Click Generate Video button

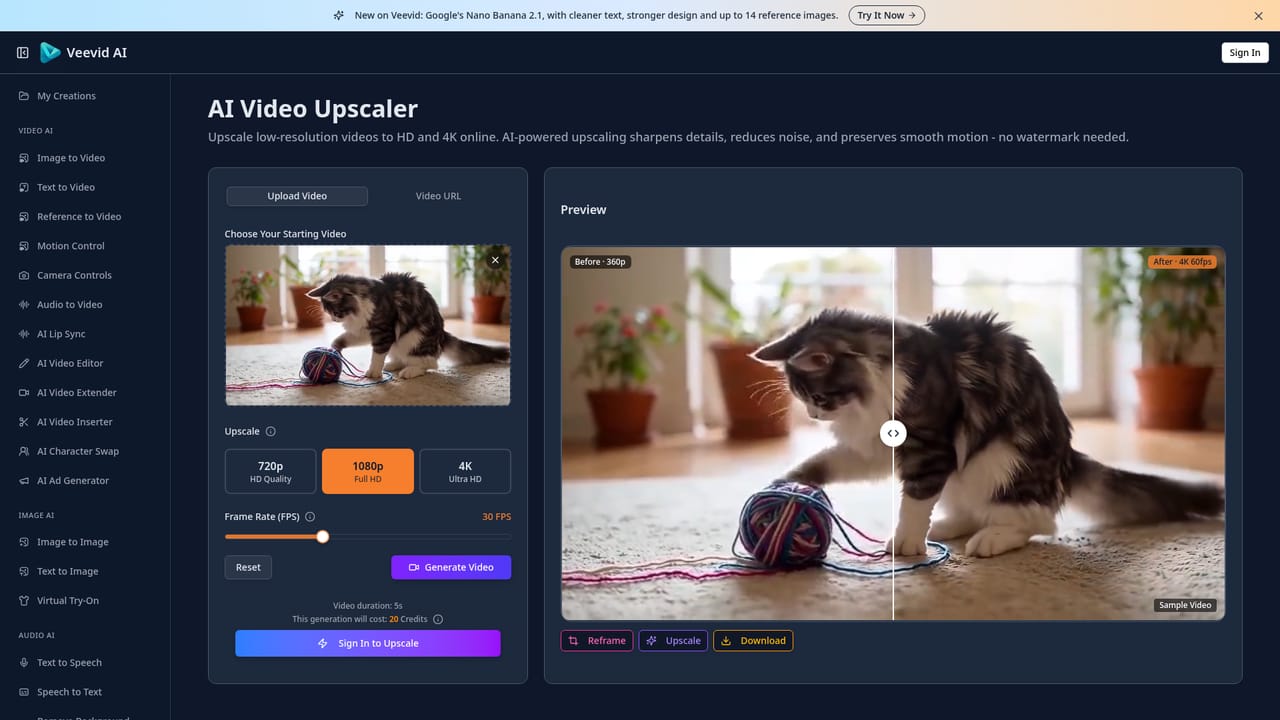451,567
